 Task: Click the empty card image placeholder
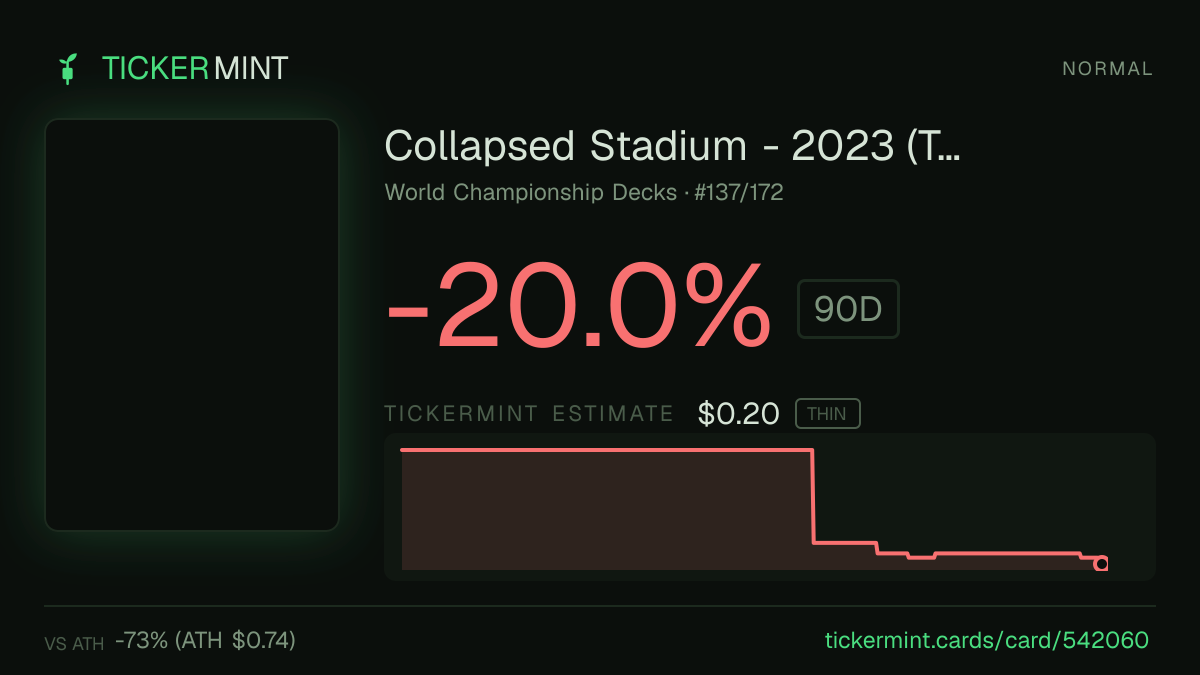[x=192, y=325]
